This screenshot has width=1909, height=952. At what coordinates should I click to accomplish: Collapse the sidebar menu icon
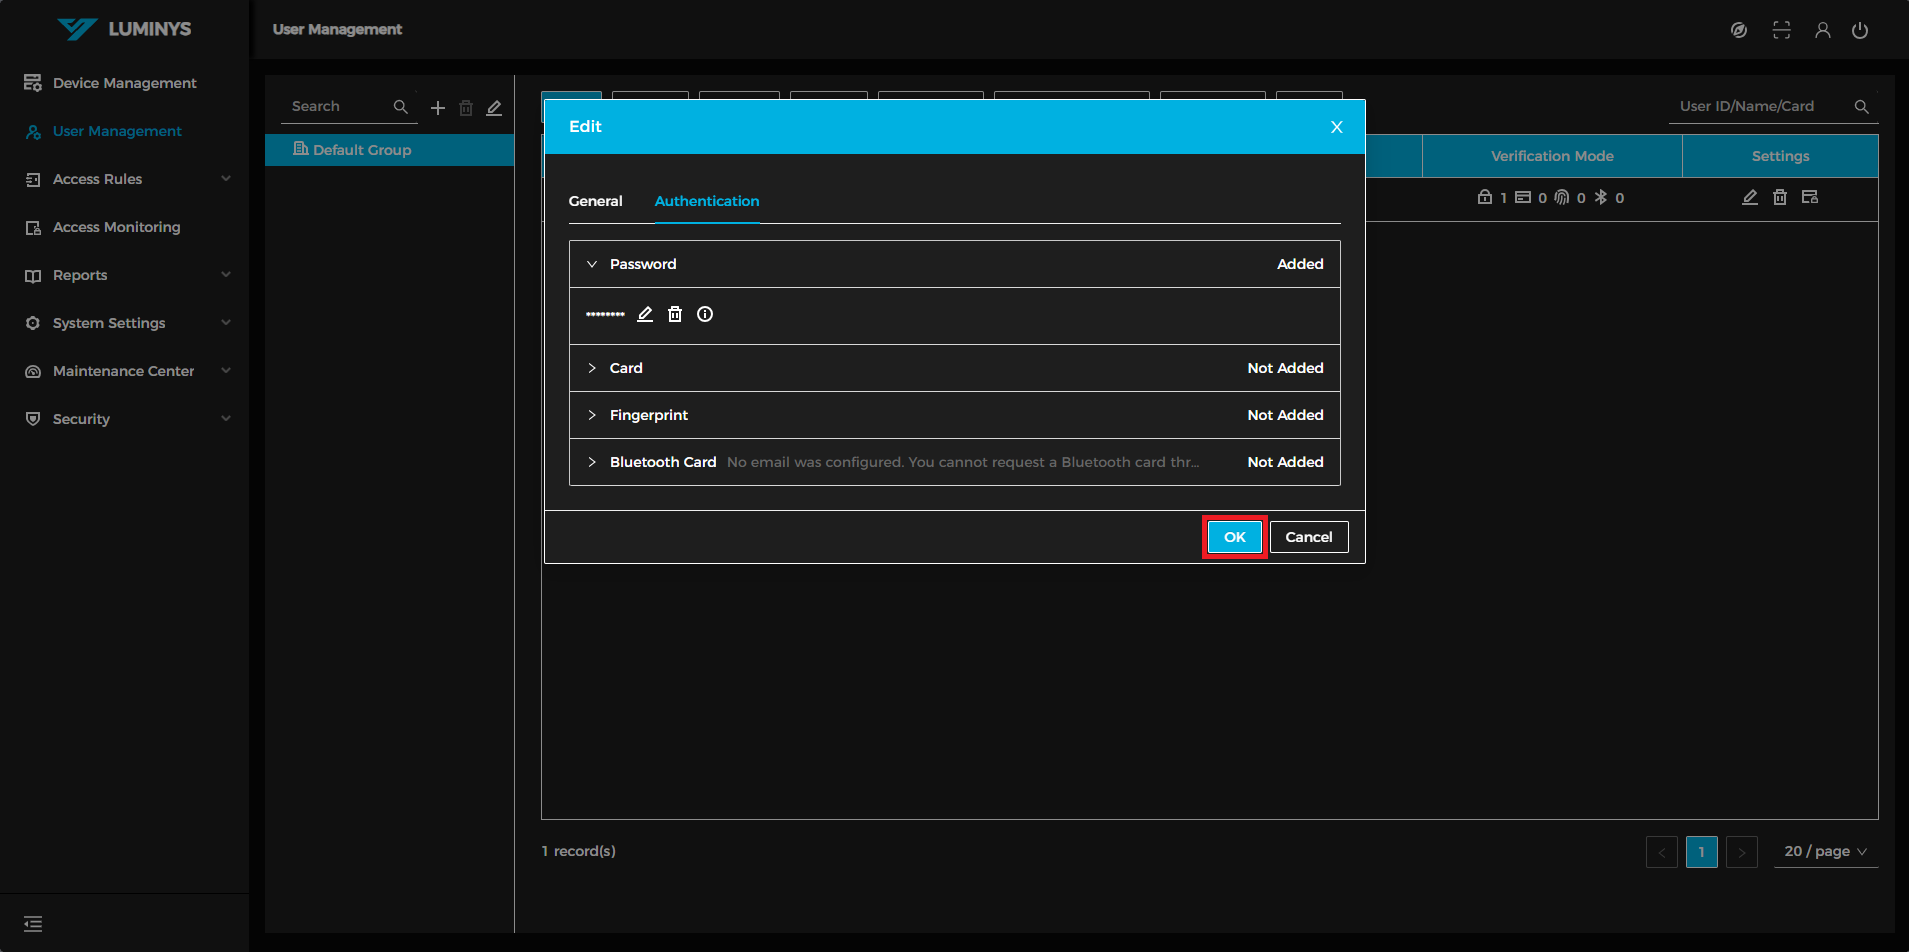tap(33, 923)
